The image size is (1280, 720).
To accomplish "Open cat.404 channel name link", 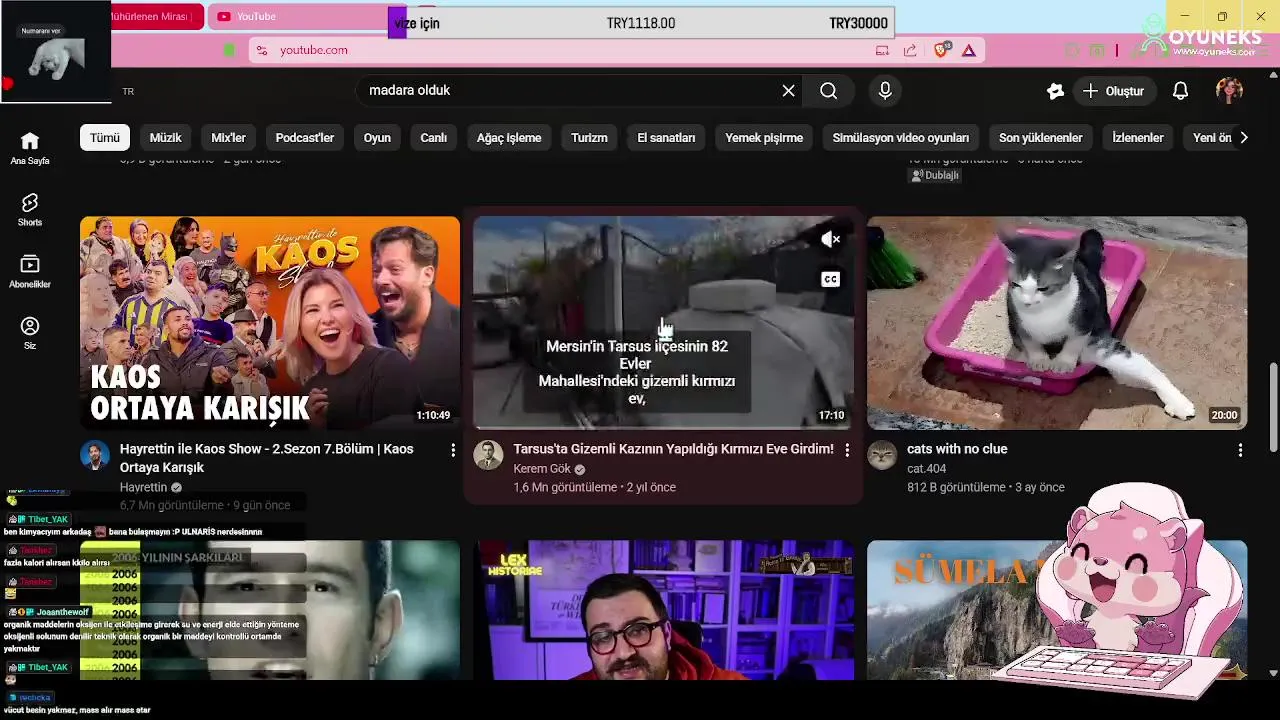I will pyautogui.click(x=926, y=468).
